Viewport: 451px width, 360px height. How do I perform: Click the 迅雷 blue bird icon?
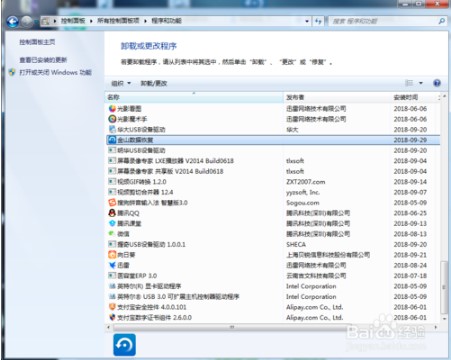[112, 265]
